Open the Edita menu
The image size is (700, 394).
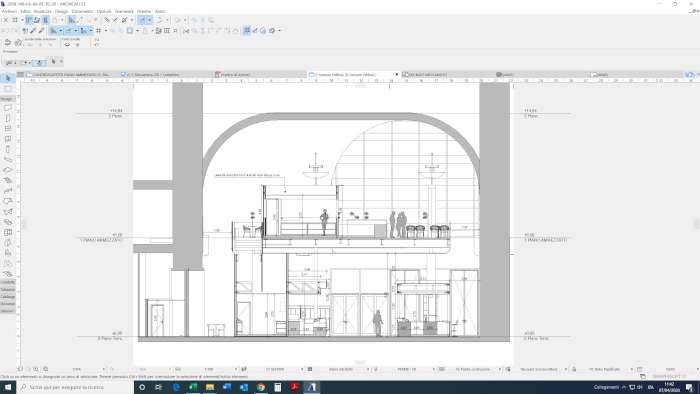(x=25, y=11)
